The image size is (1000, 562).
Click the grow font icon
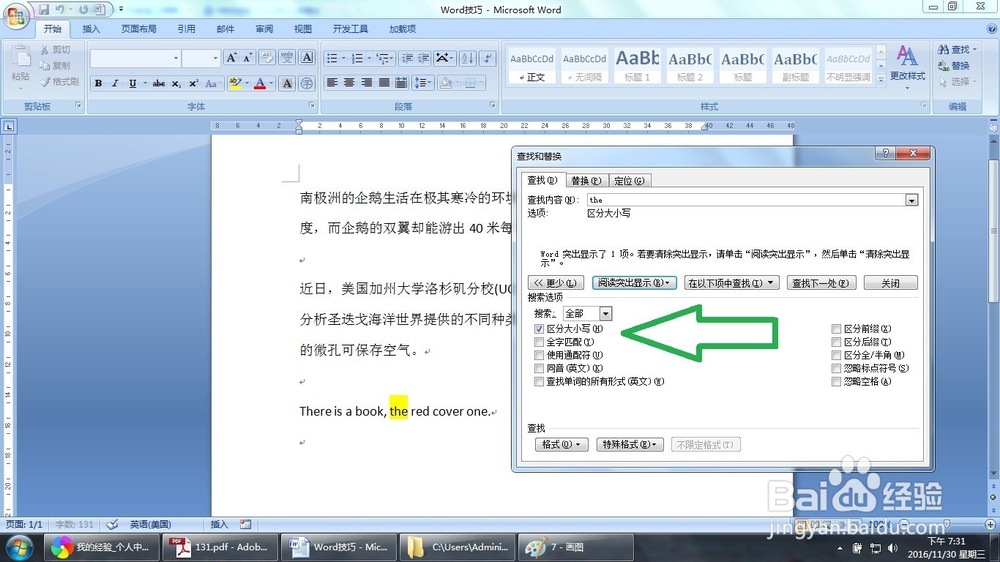point(231,58)
